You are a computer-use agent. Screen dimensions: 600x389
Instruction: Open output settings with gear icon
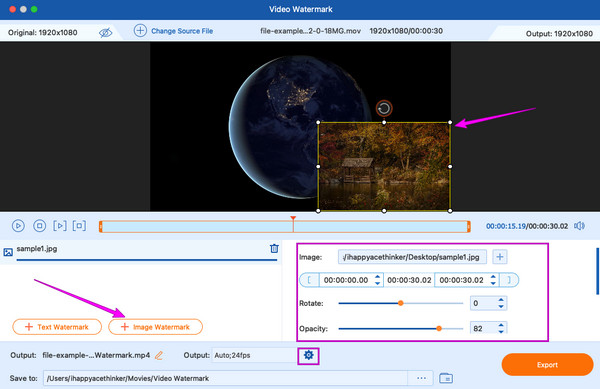[308, 355]
